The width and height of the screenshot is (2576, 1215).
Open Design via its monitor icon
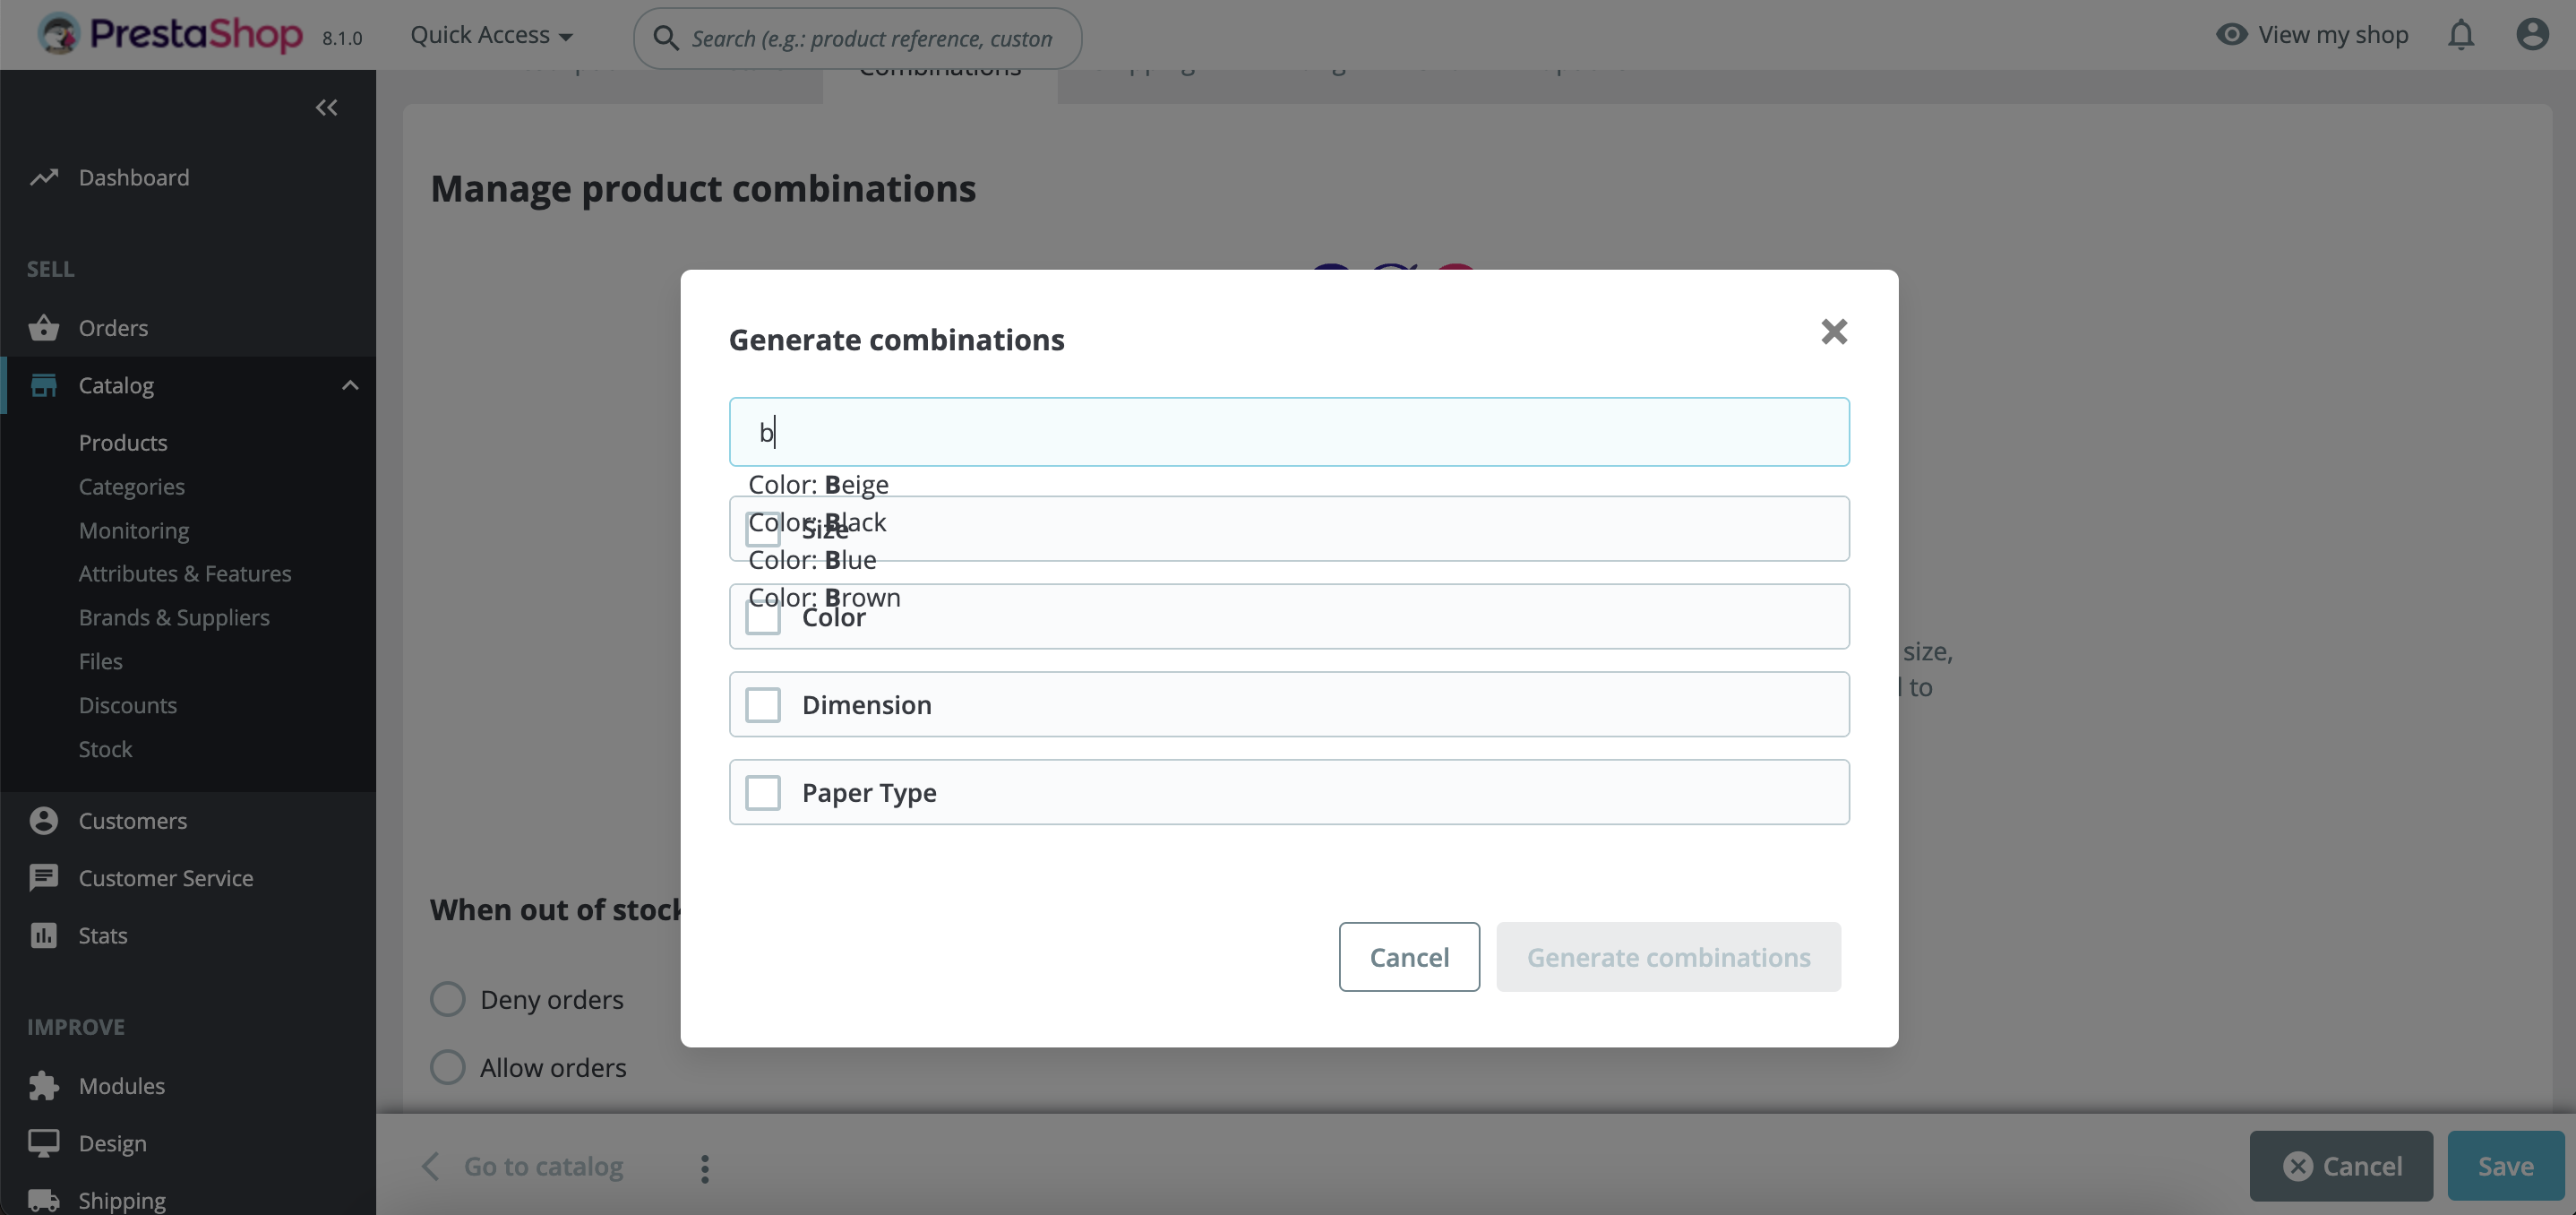tap(45, 1142)
